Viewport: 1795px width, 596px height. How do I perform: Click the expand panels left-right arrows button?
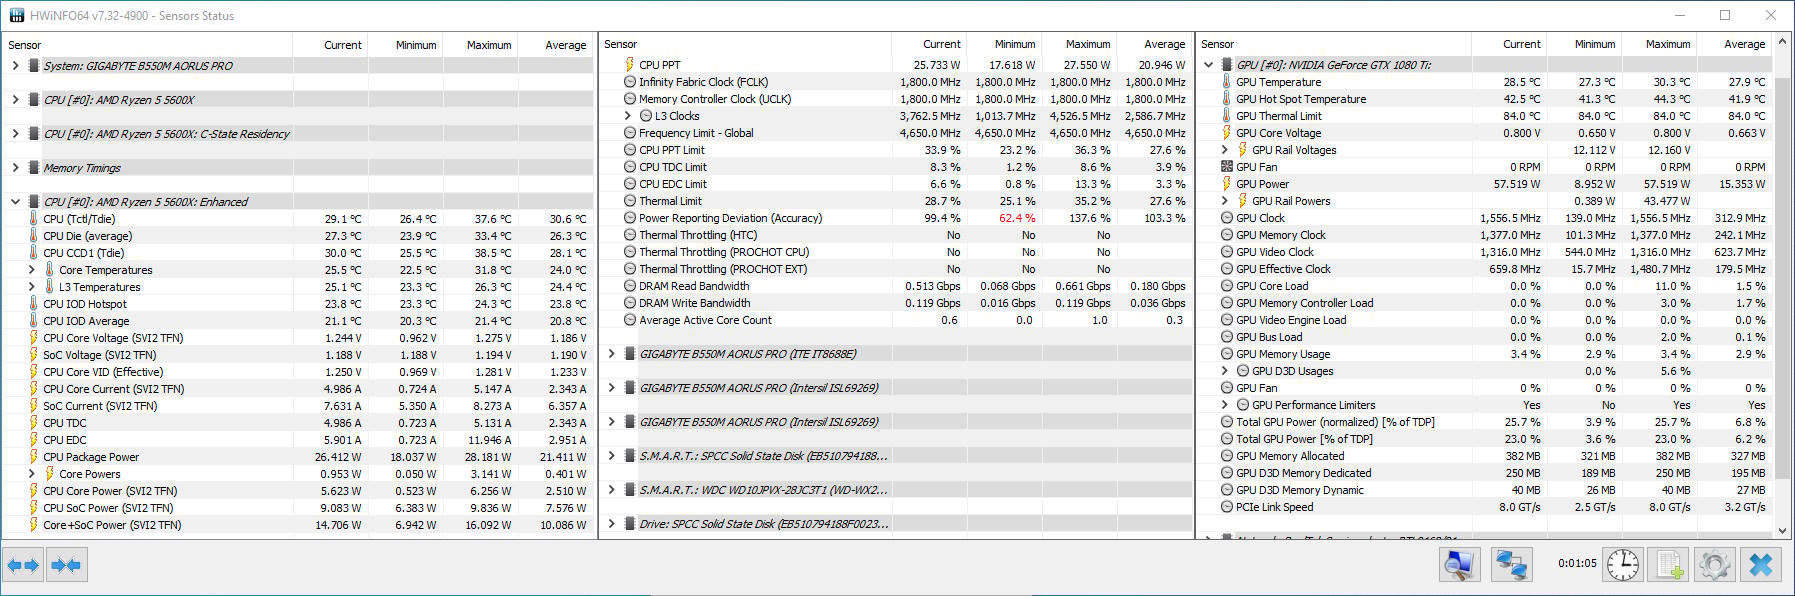[x=23, y=565]
